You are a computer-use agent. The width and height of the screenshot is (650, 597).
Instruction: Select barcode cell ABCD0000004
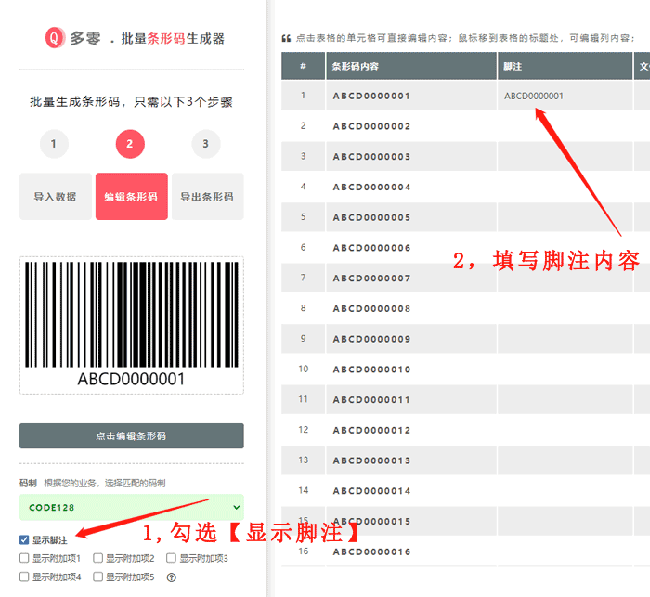(x=411, y=187)
